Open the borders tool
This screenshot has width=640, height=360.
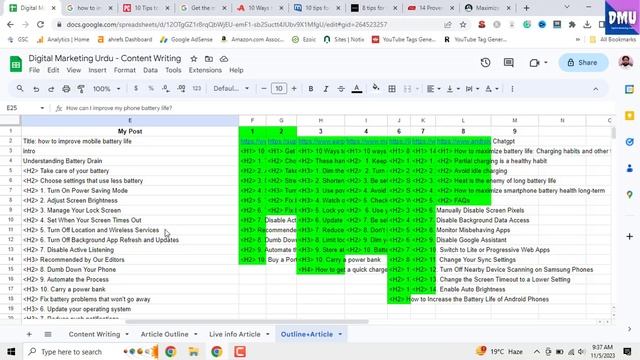(x=392, y=89)
